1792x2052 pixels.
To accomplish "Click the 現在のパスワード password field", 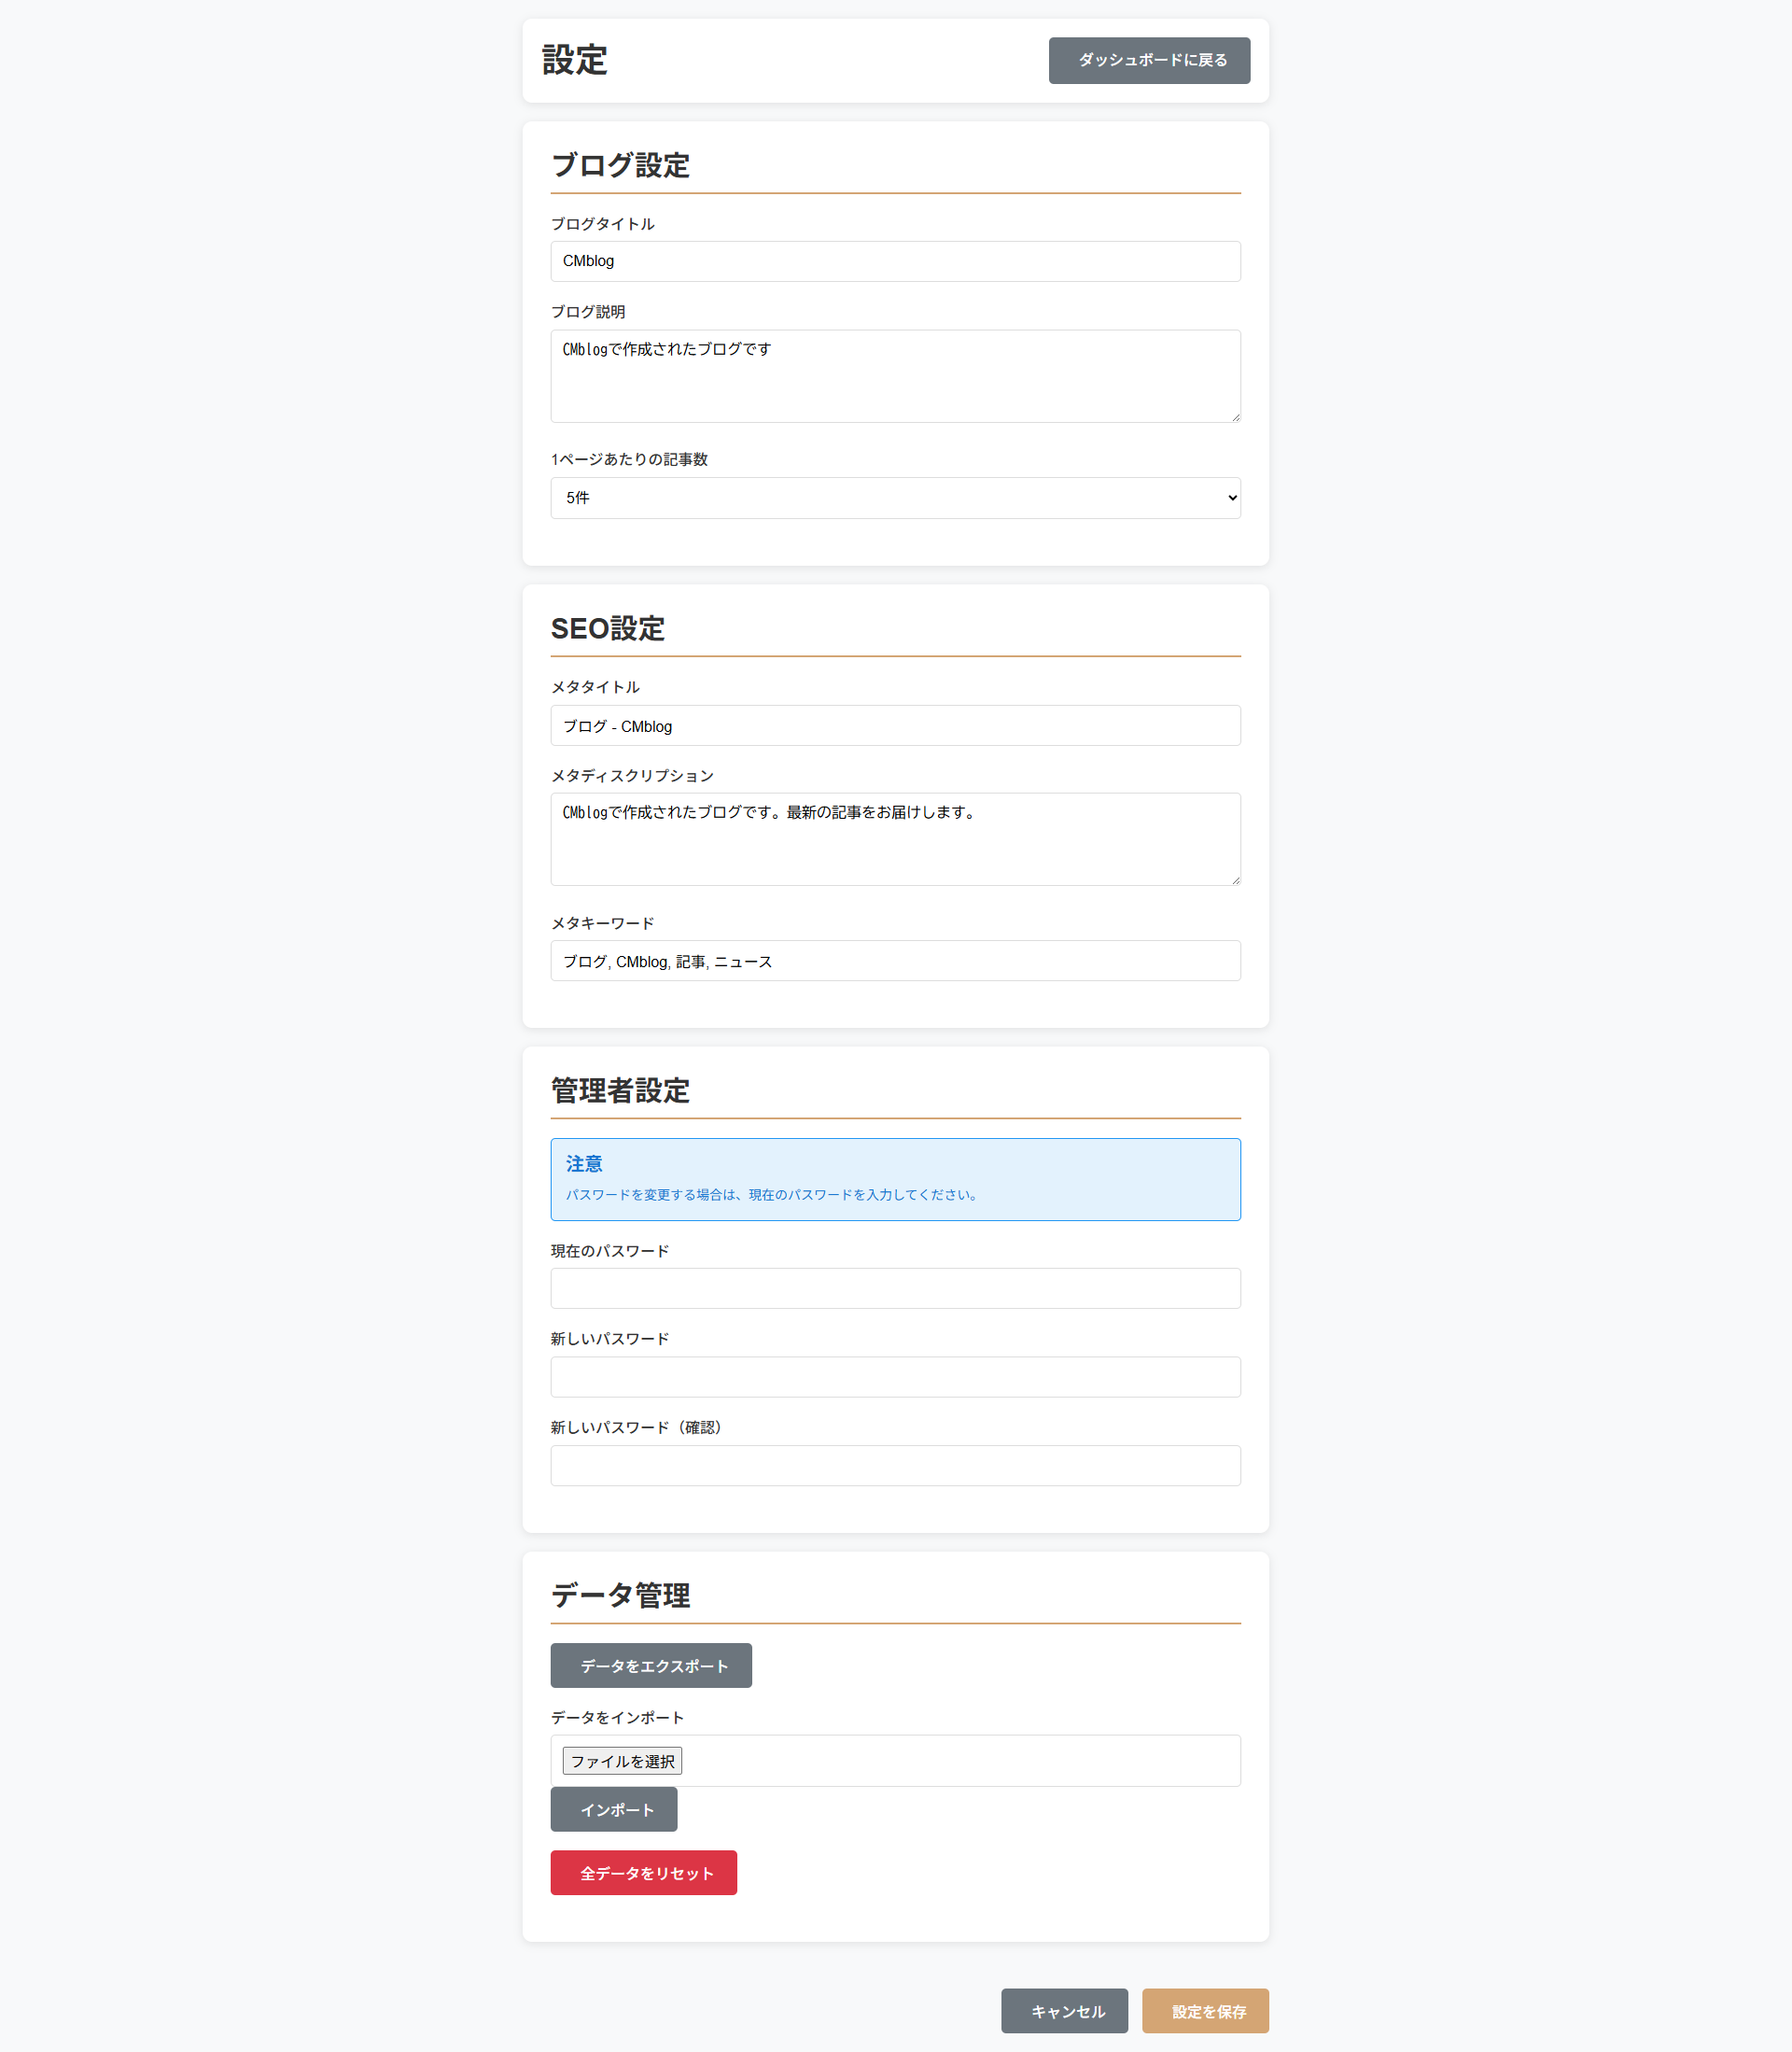I will [895, 1288].
